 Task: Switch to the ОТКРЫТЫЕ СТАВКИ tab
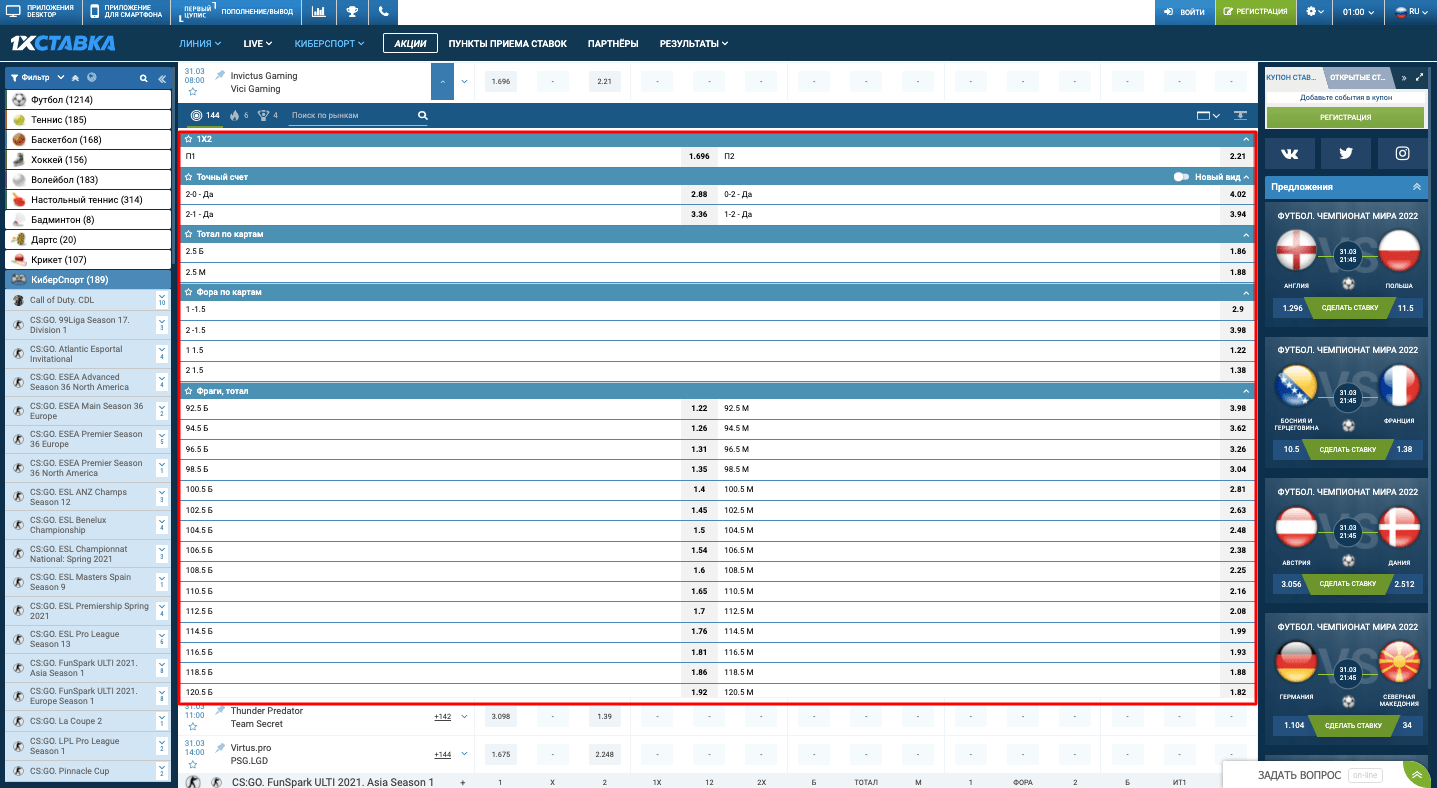coord(1358,77)
